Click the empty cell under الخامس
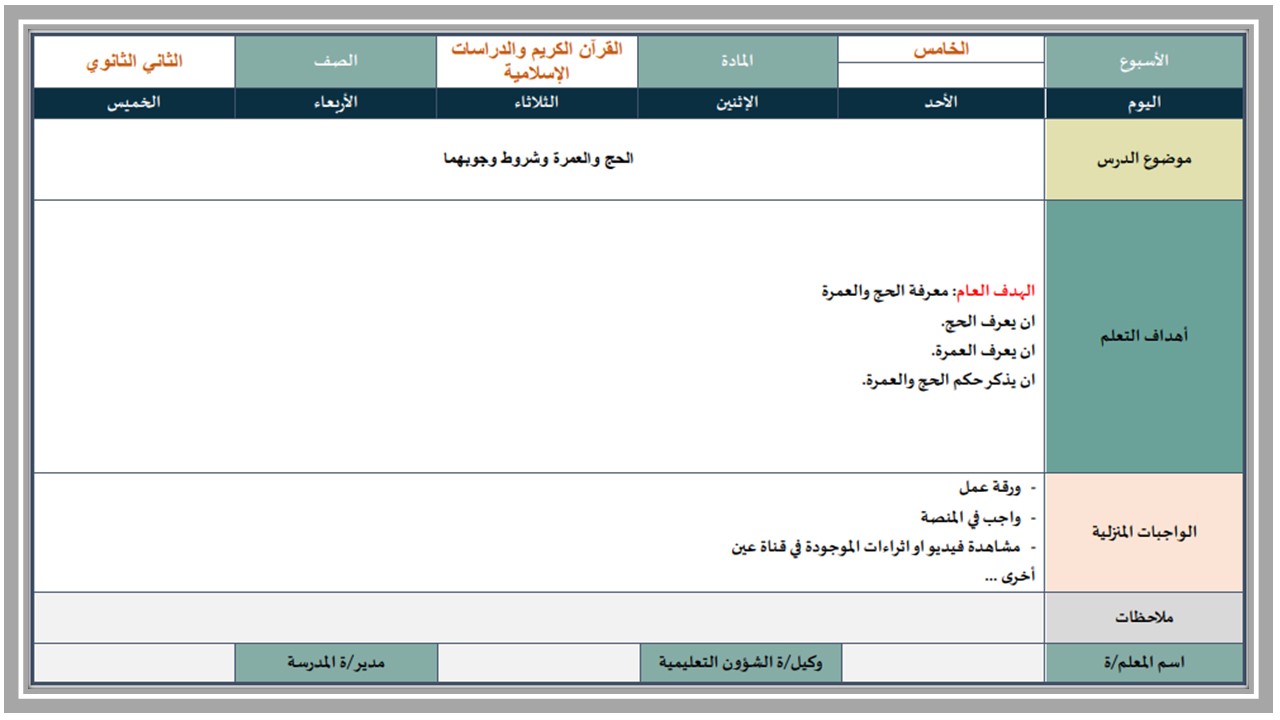Image resolution: width=1280 pixels, height=720 pixels. [x=941, y=75]
